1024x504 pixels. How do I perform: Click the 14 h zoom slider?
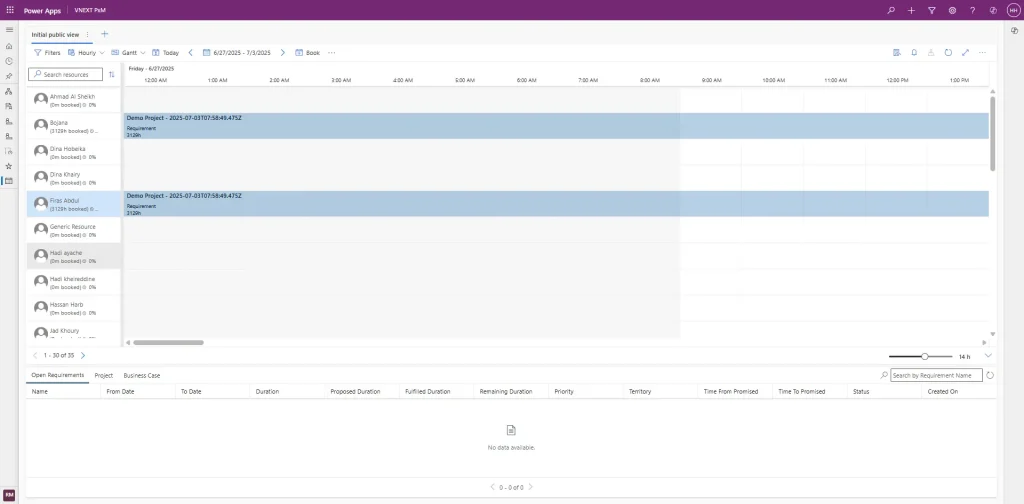click(x=925, y=356)
